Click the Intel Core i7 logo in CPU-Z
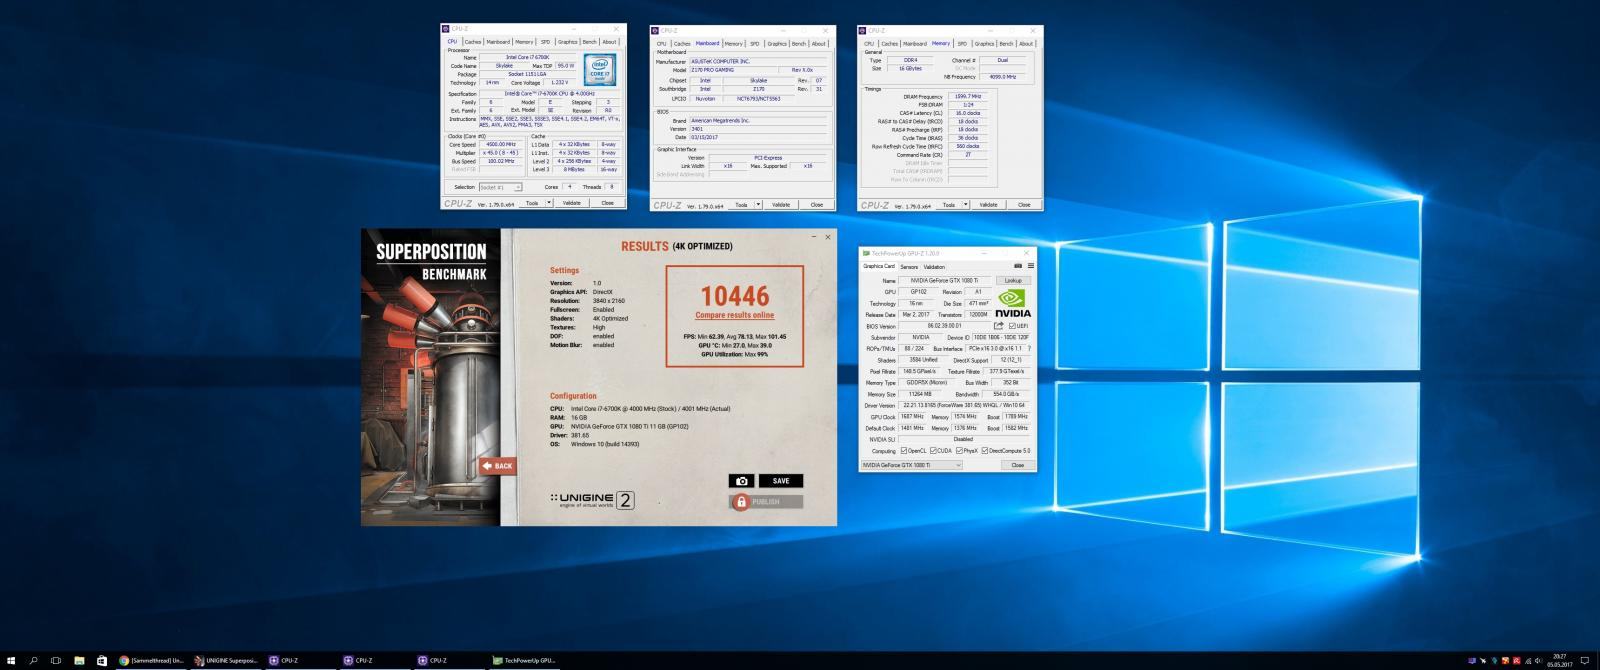This screenshot has width=1600, height=670. click(x=600, y=69)
